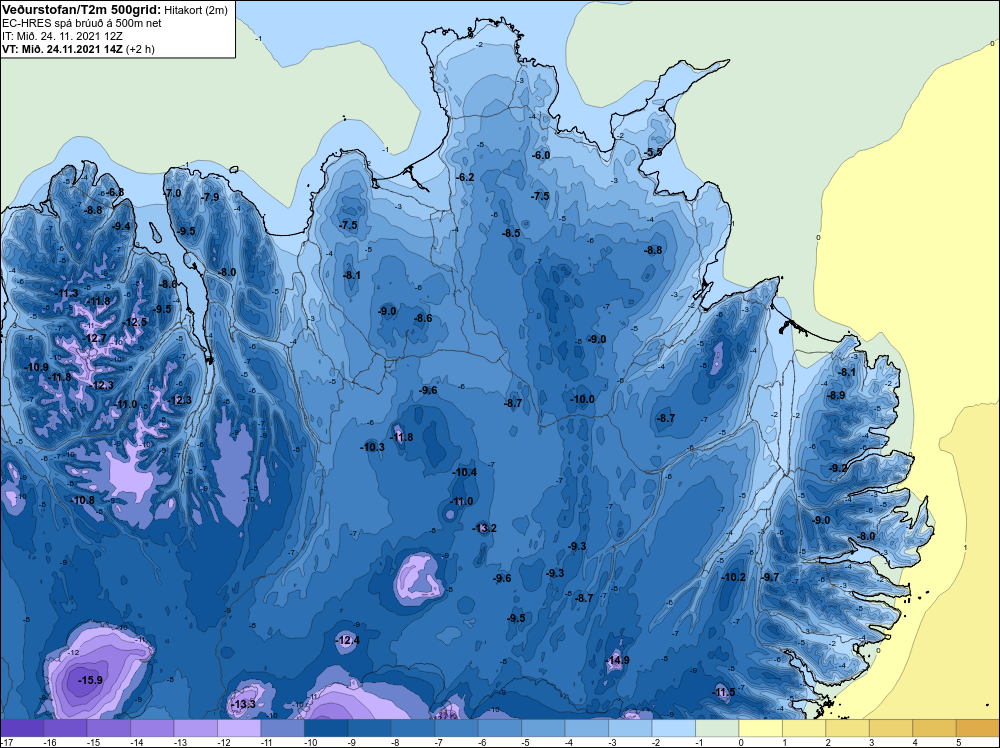The height and width of the screenshot is (748, 1000).
Task: Select the -13.2 temperature value
Action: [x=483, y=528]
